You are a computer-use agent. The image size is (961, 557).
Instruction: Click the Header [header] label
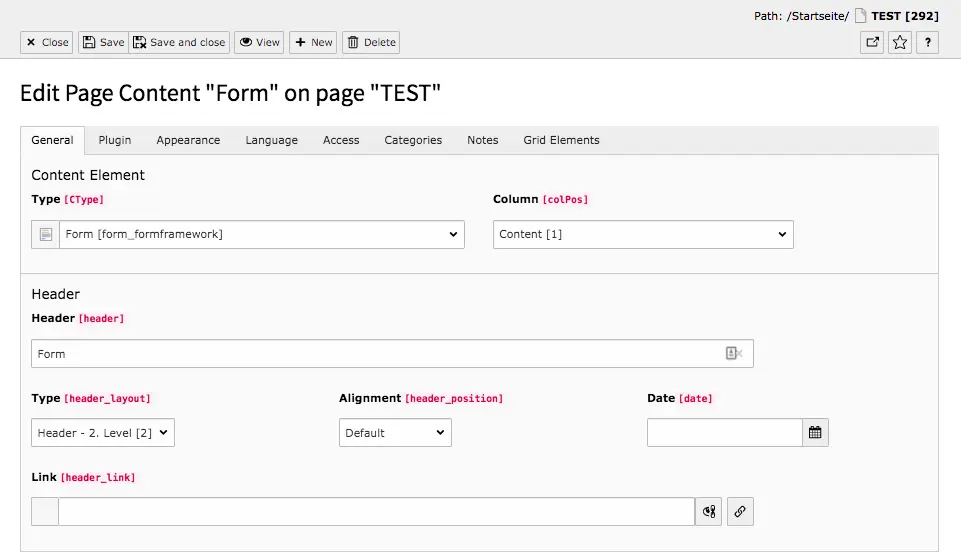click(78, 318)
